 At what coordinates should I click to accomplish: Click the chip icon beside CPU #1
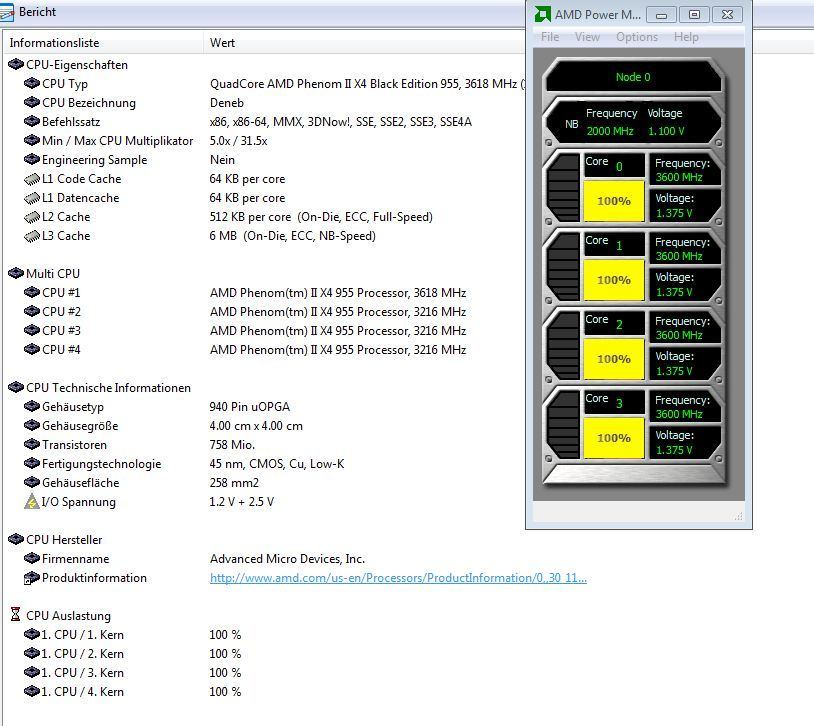point(32,292)
